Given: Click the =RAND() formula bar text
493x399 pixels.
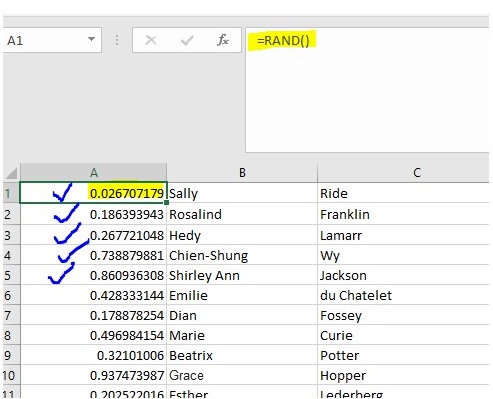Looking at the screenshot, I should point(283,41).
